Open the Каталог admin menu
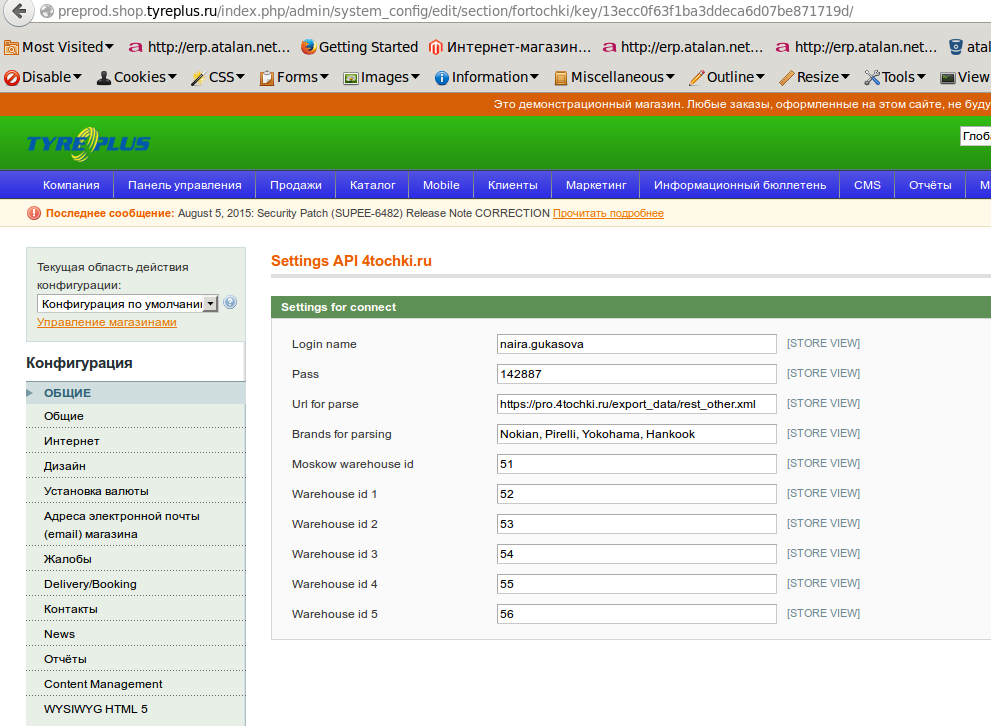Viewport: 991px width, 726px height. tap(372, 185)
